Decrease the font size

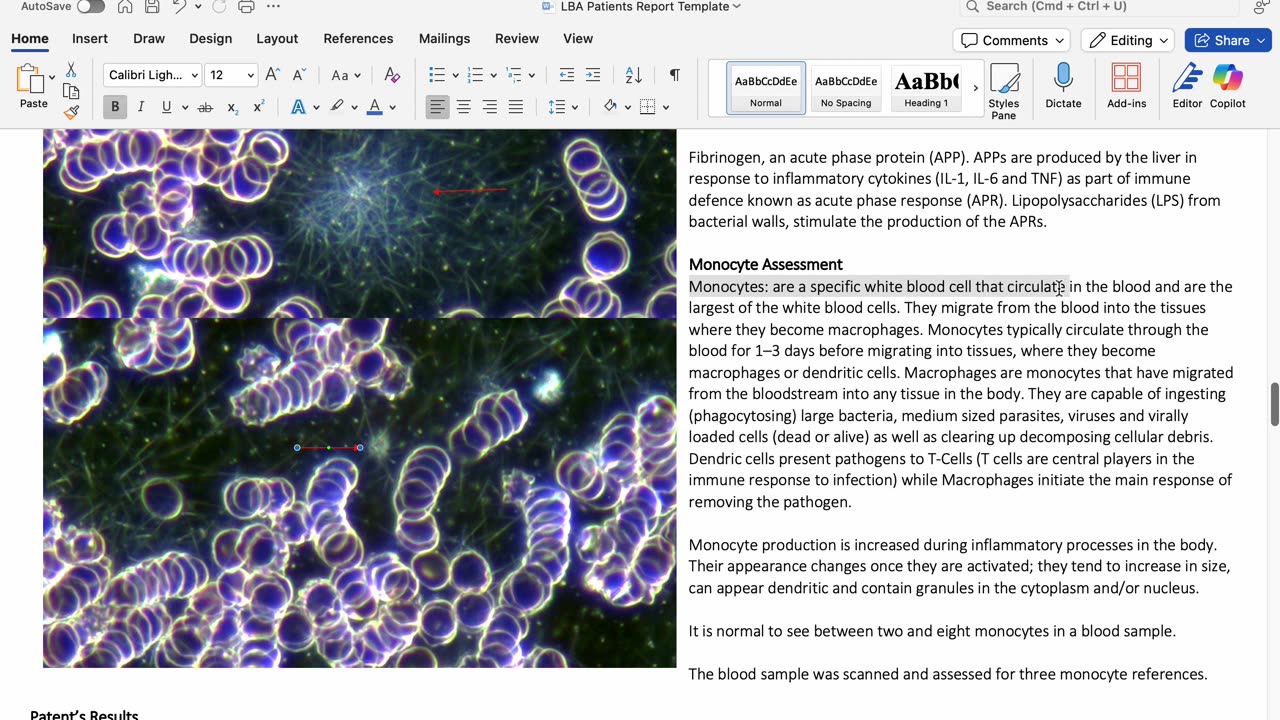(x=299, y=75)
